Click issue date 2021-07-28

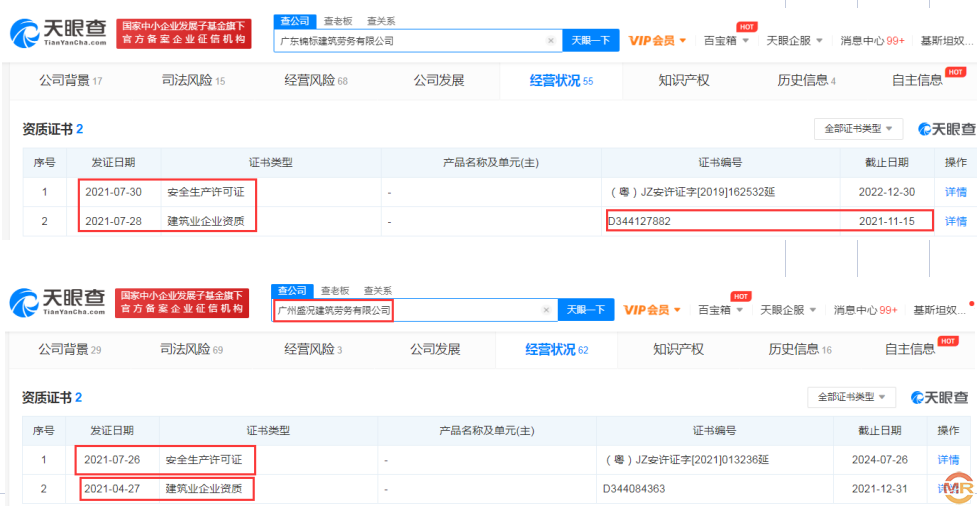(x=113, y=221)
